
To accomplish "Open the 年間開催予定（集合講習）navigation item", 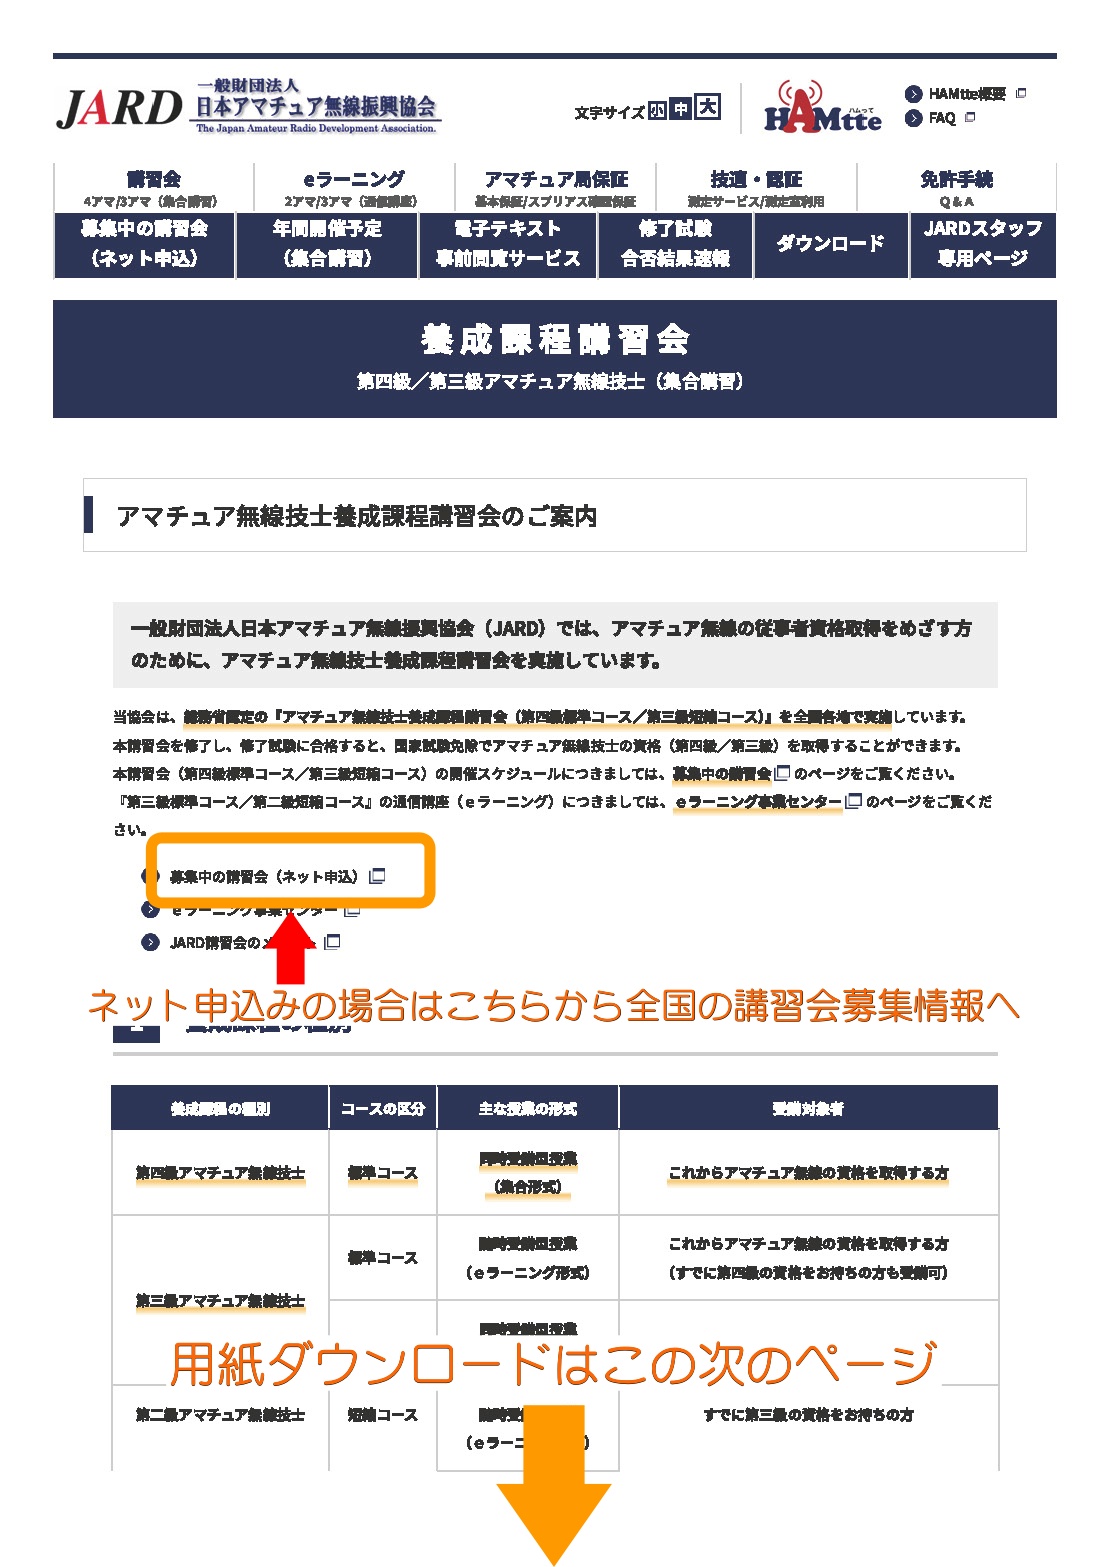I will 327,244.
